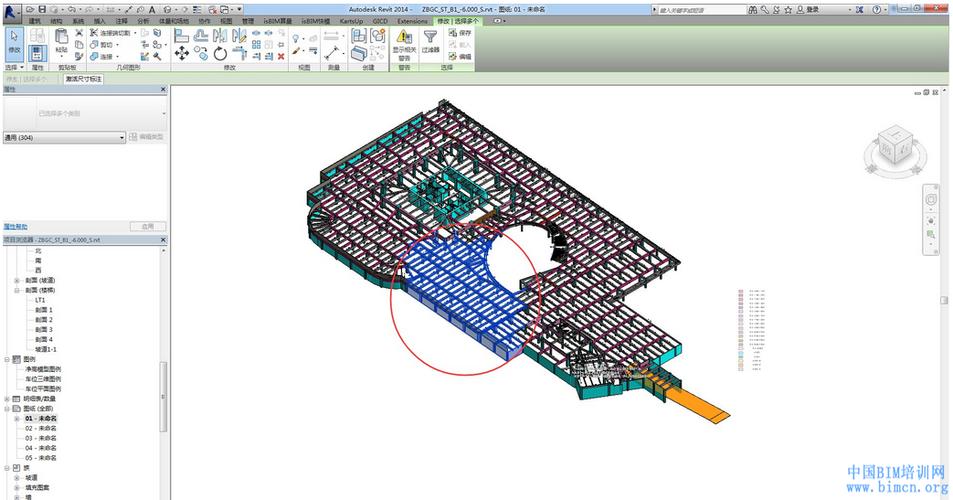Select the 修改 (Modify) arrow tool
Viewport: 953px width, 500px height.
[x=14, y=43]
